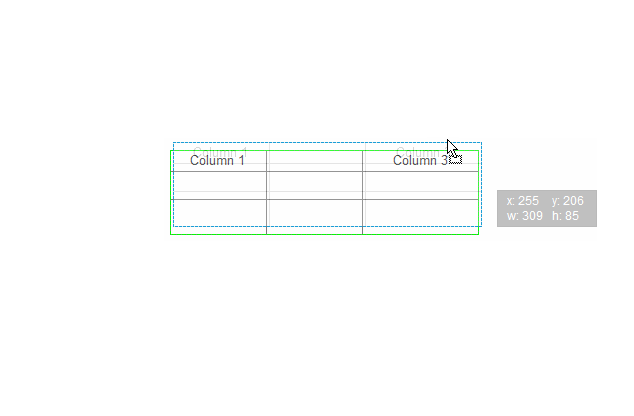This screenshot has height=416, width=634.
Task: Click bottom-row cell beneath Column 1
Action: pyautogui.click(x=218, y=217)
